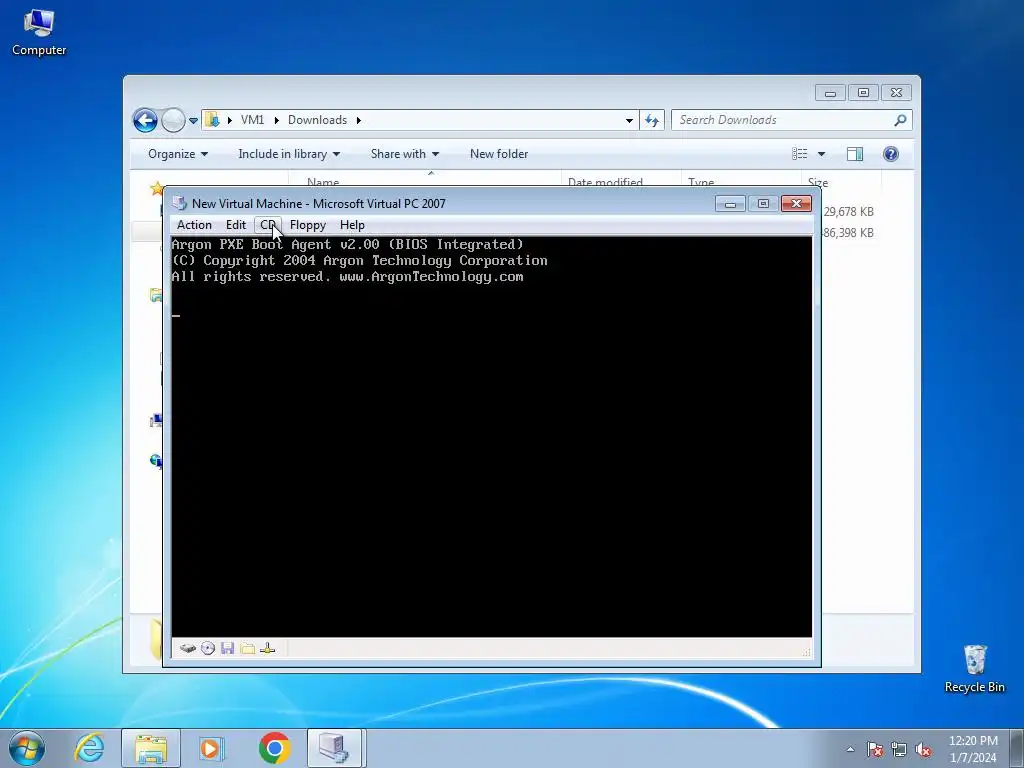Click VM1 in the Explorer address bar
This screenshot has height=768, width=1024.
(252, 120)
